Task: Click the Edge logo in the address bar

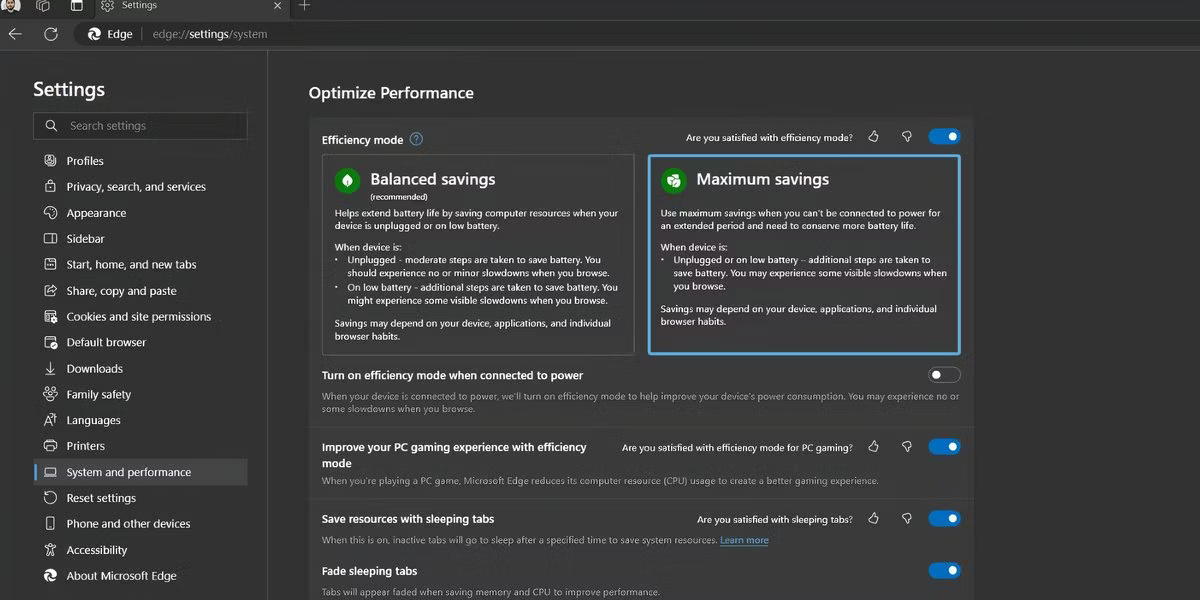Action: [93, 33]
